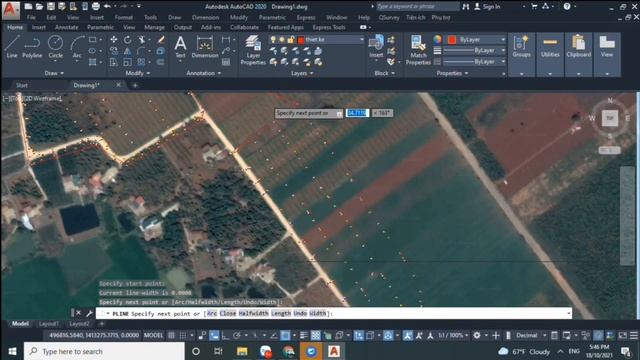Add new drawing tab with plus button
640x360 pixels.
tap(135, 85)
